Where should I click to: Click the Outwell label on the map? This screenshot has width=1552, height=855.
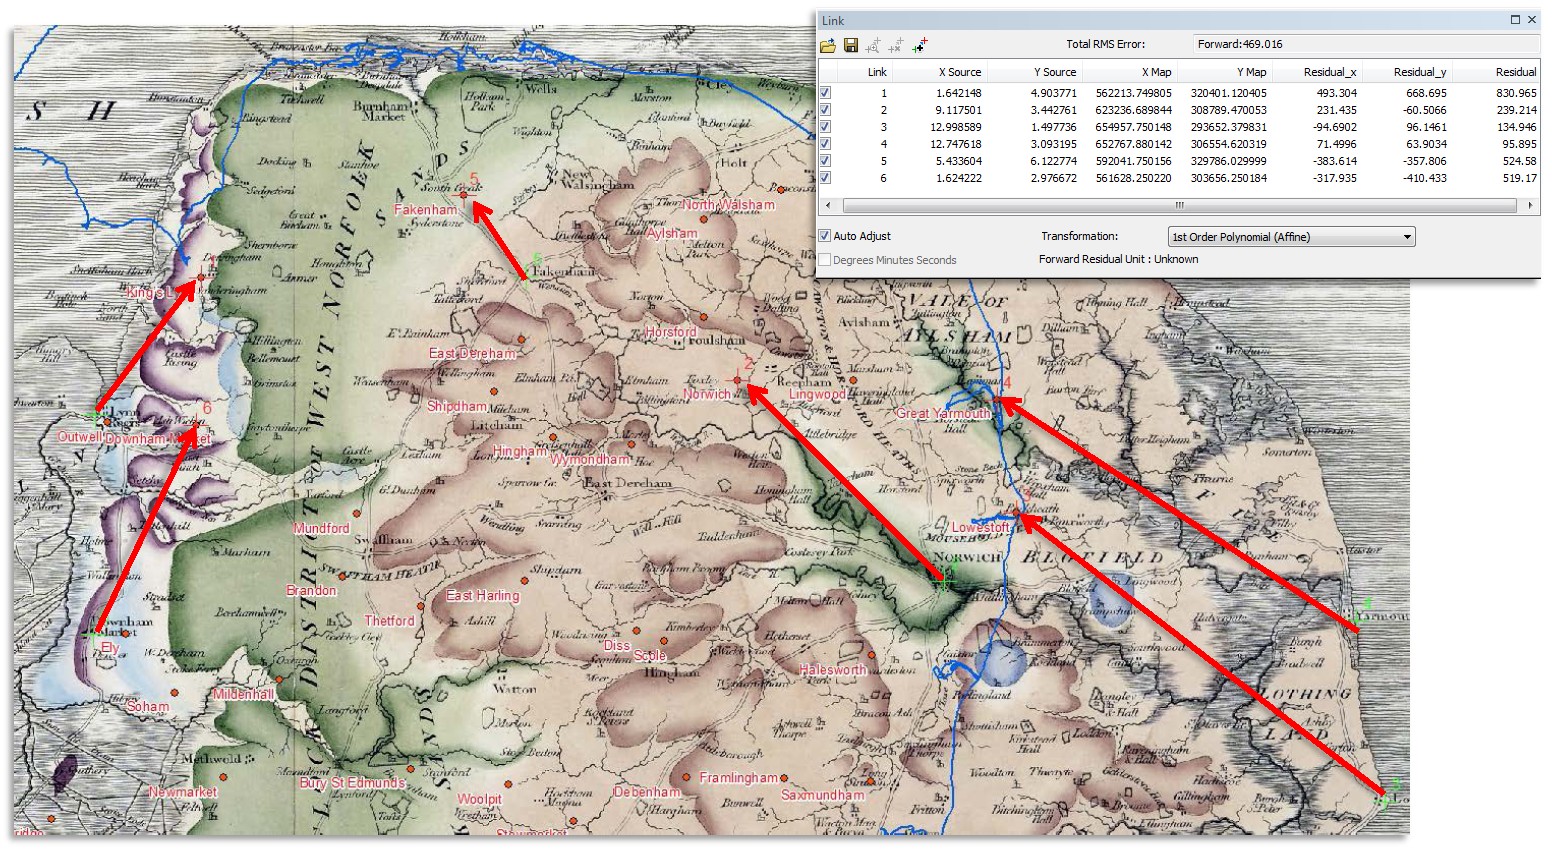point(80,437)
